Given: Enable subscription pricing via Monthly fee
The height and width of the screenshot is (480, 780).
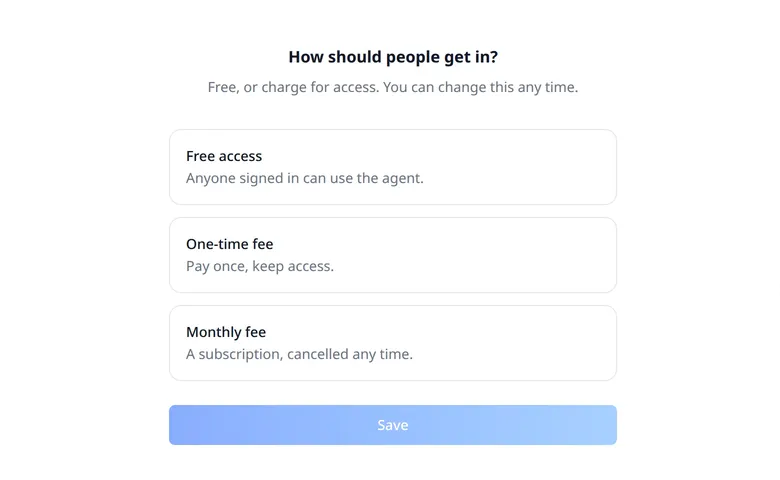Looking at the screenshot, I should coord(392,343).
